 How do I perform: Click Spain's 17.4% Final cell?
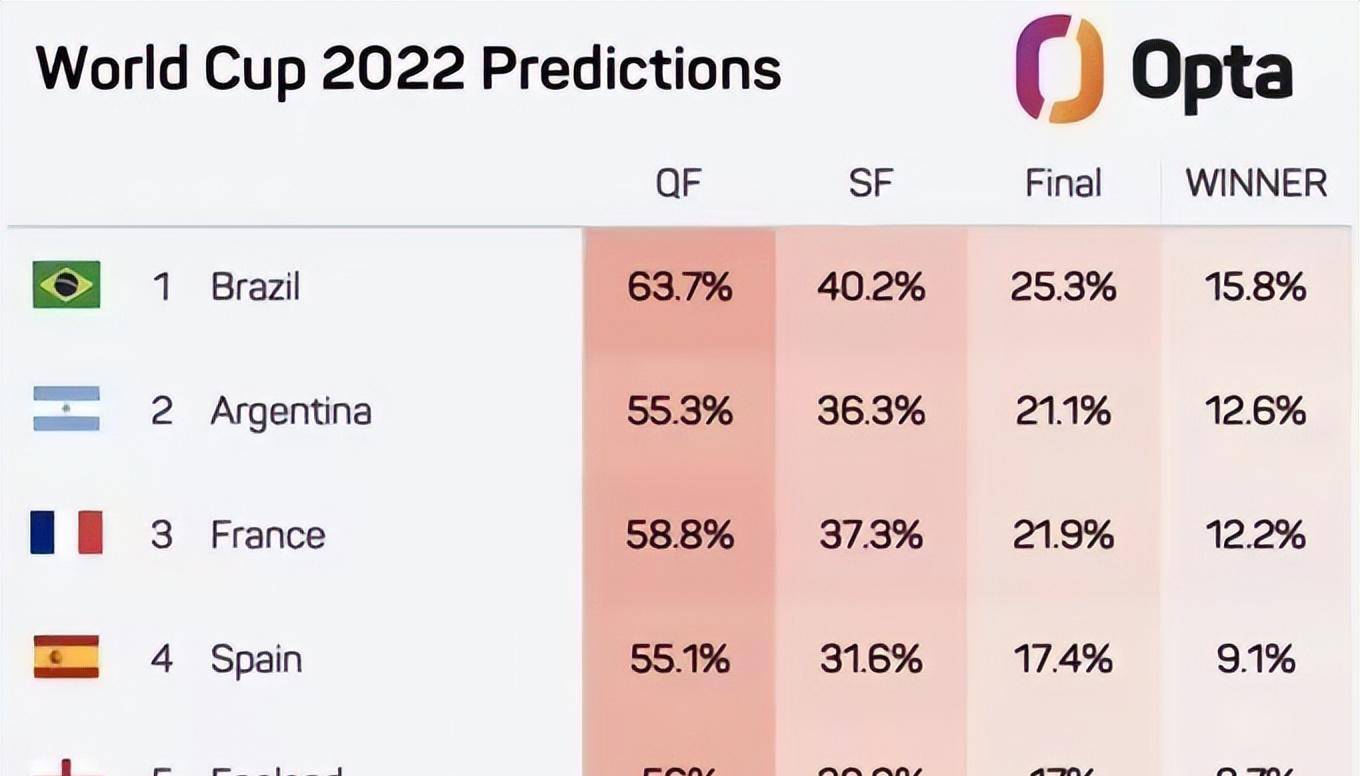pyautogui.click(x=1063, y=659)
